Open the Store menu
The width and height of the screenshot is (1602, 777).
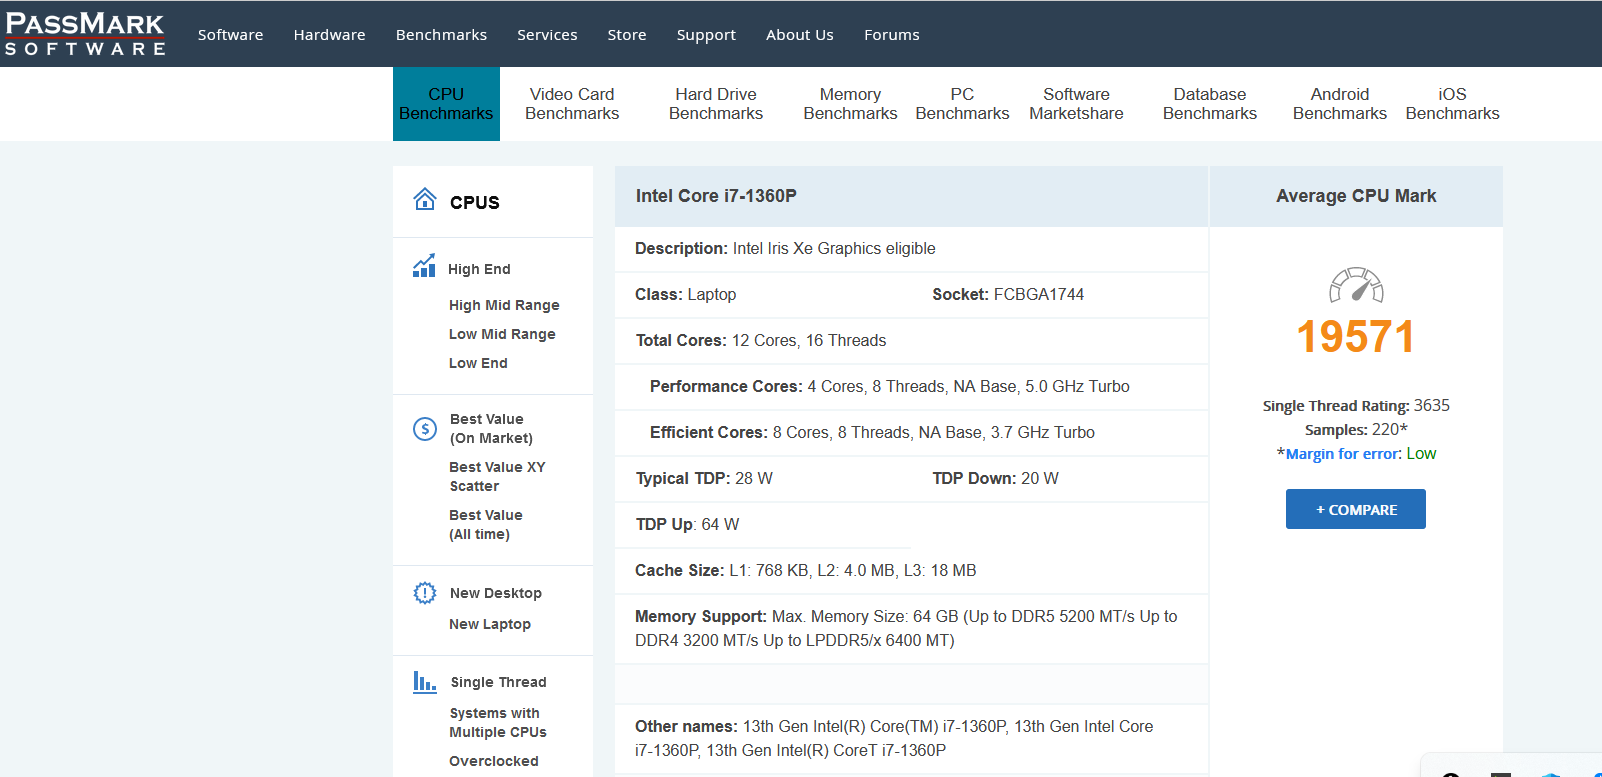tap(627, 34)
